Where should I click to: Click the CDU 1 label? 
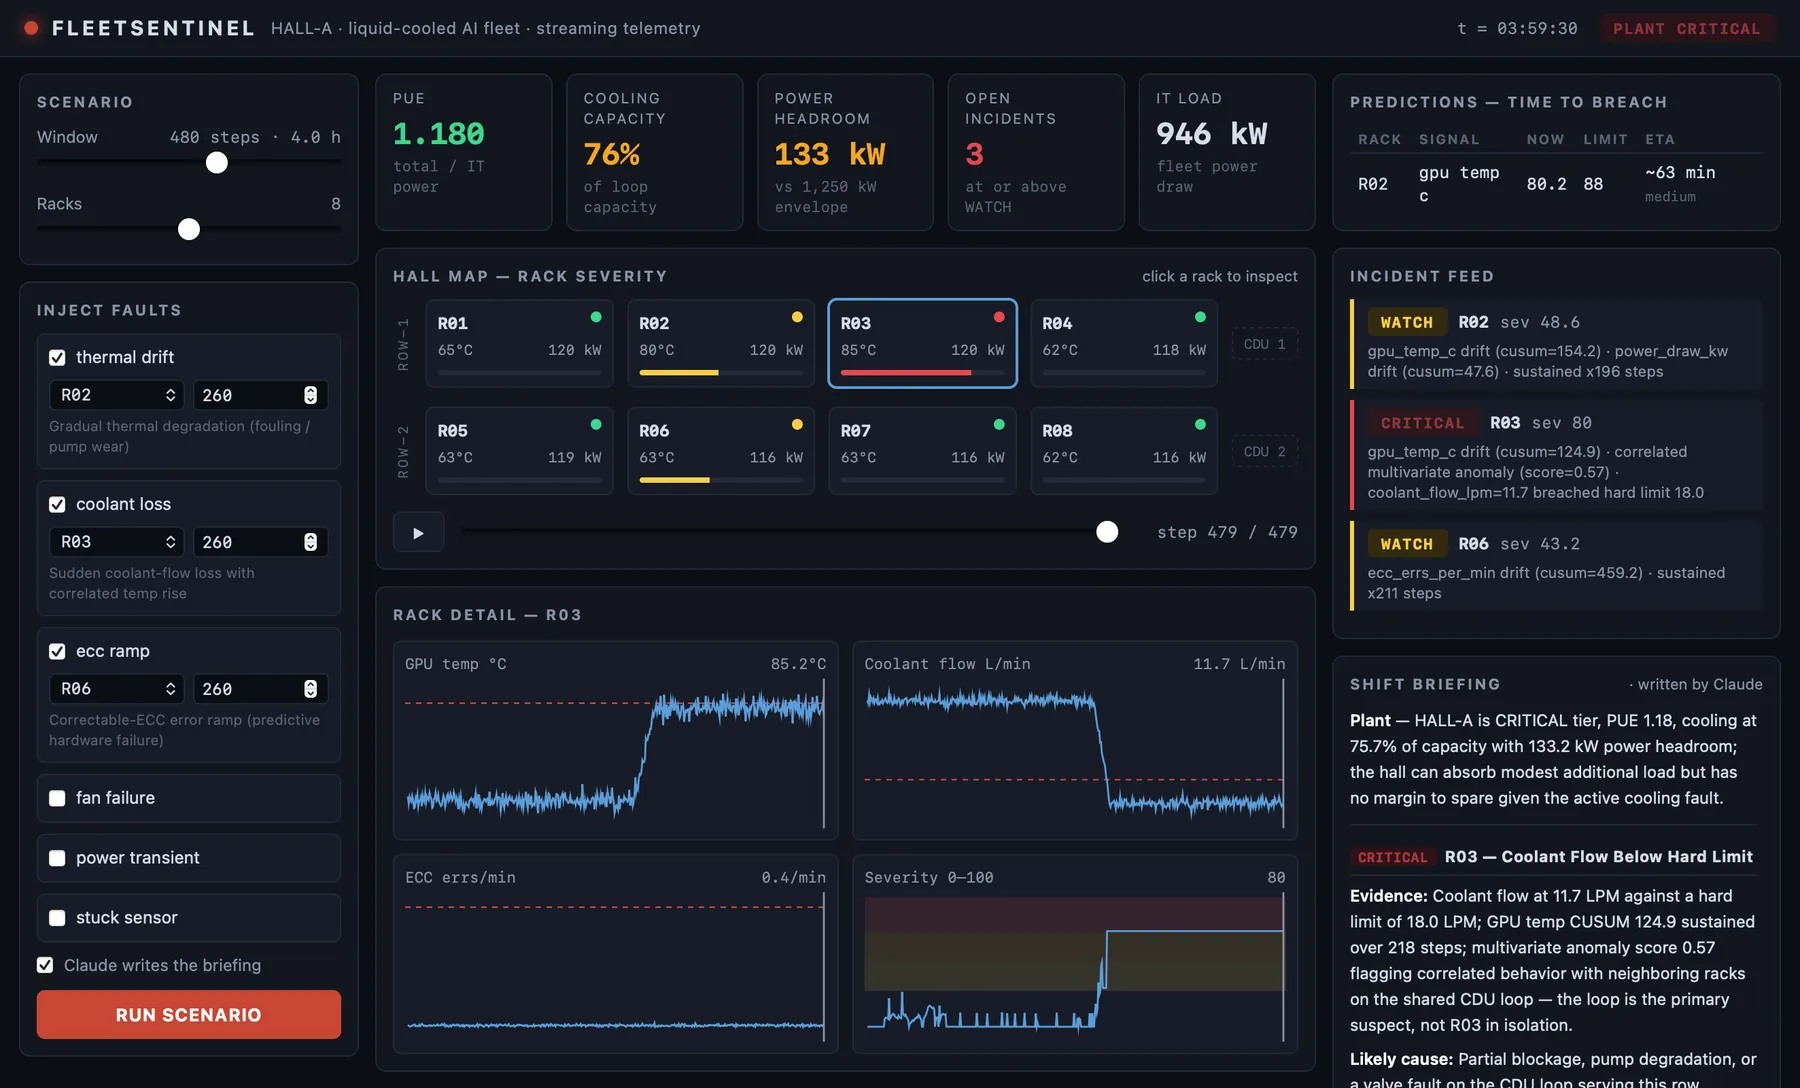click(1265, 344)
